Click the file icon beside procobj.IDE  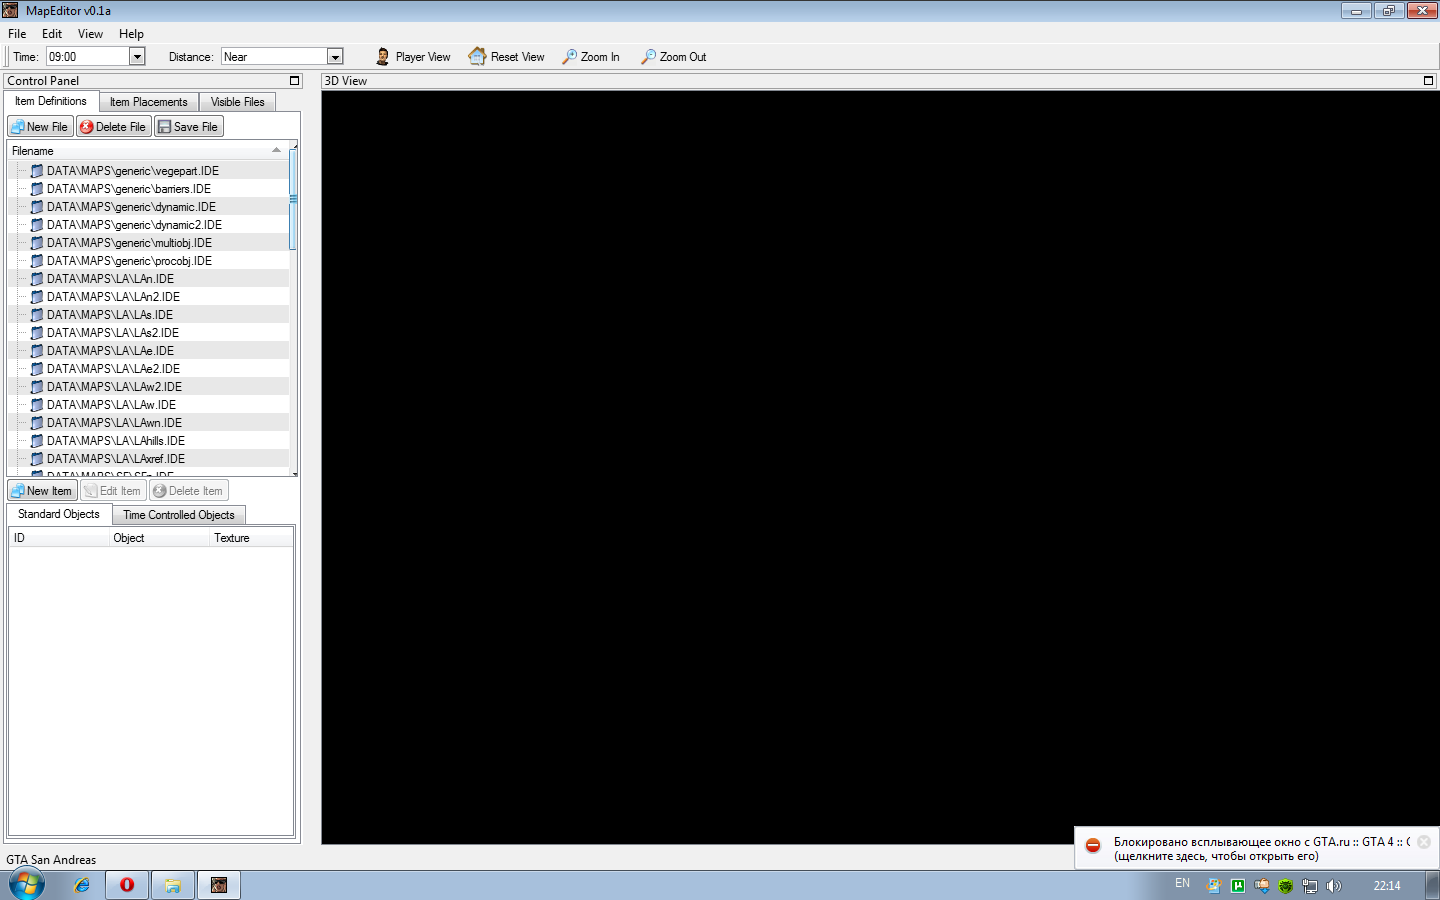[x=37, y=261]
